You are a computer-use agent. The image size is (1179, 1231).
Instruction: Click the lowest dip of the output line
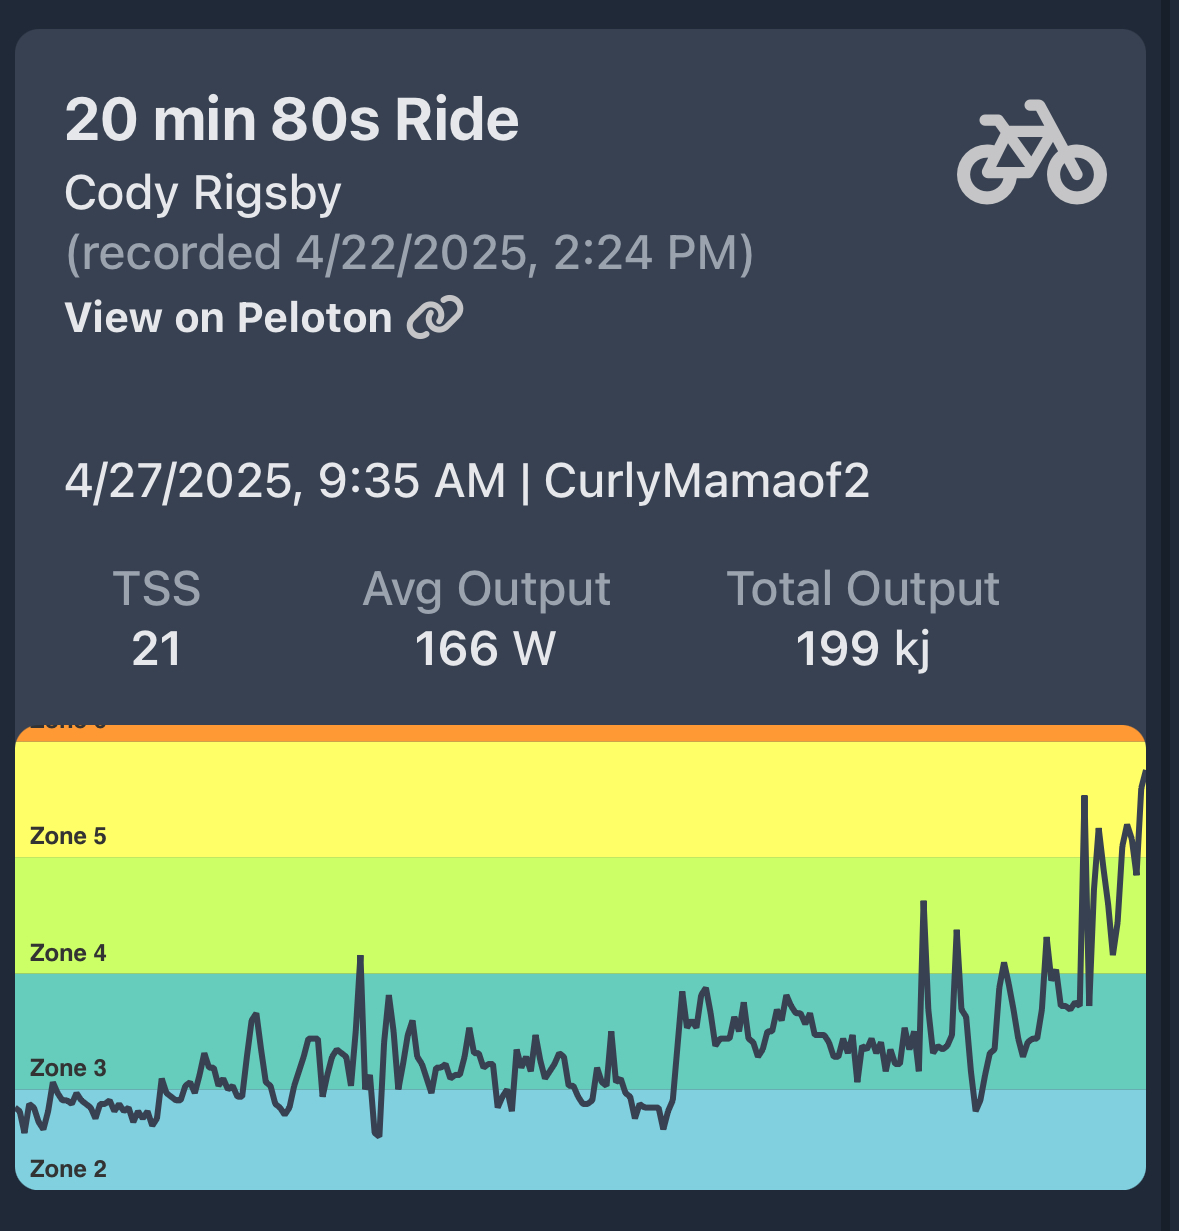[x=378, y=1135]
